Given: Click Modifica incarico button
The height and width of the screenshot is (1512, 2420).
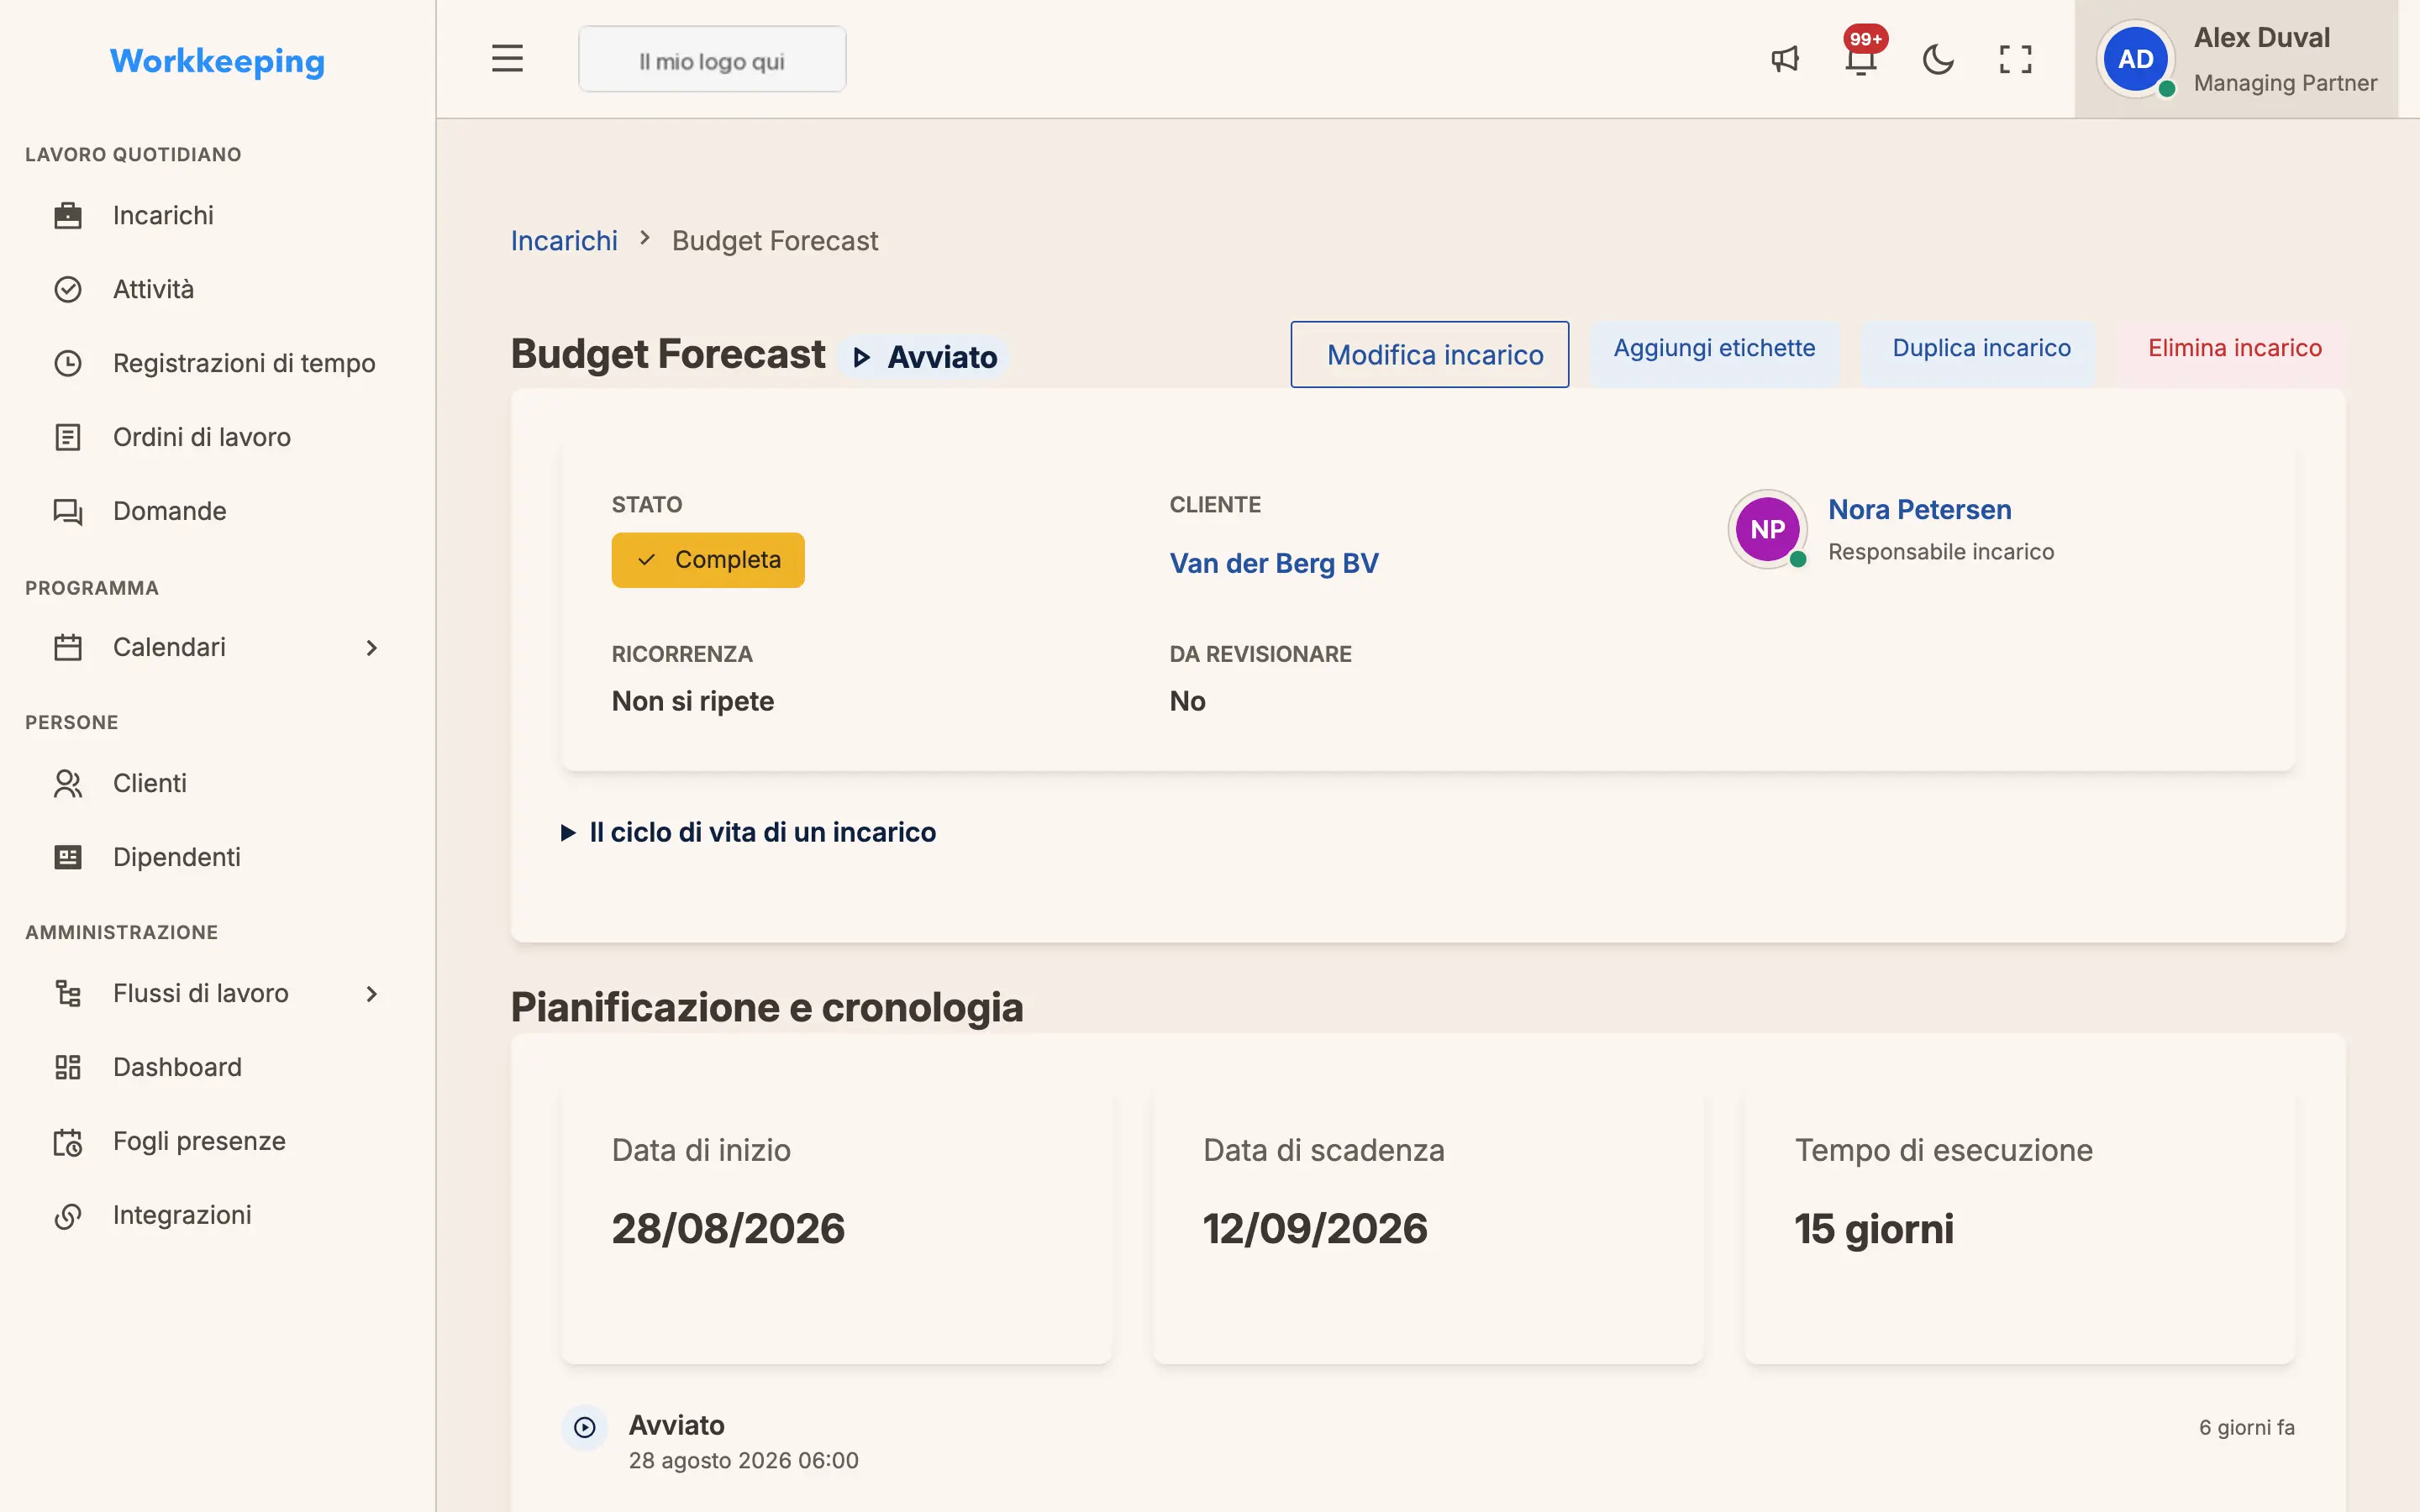Looking at the screenshot, I should (x=1429, y=354).
